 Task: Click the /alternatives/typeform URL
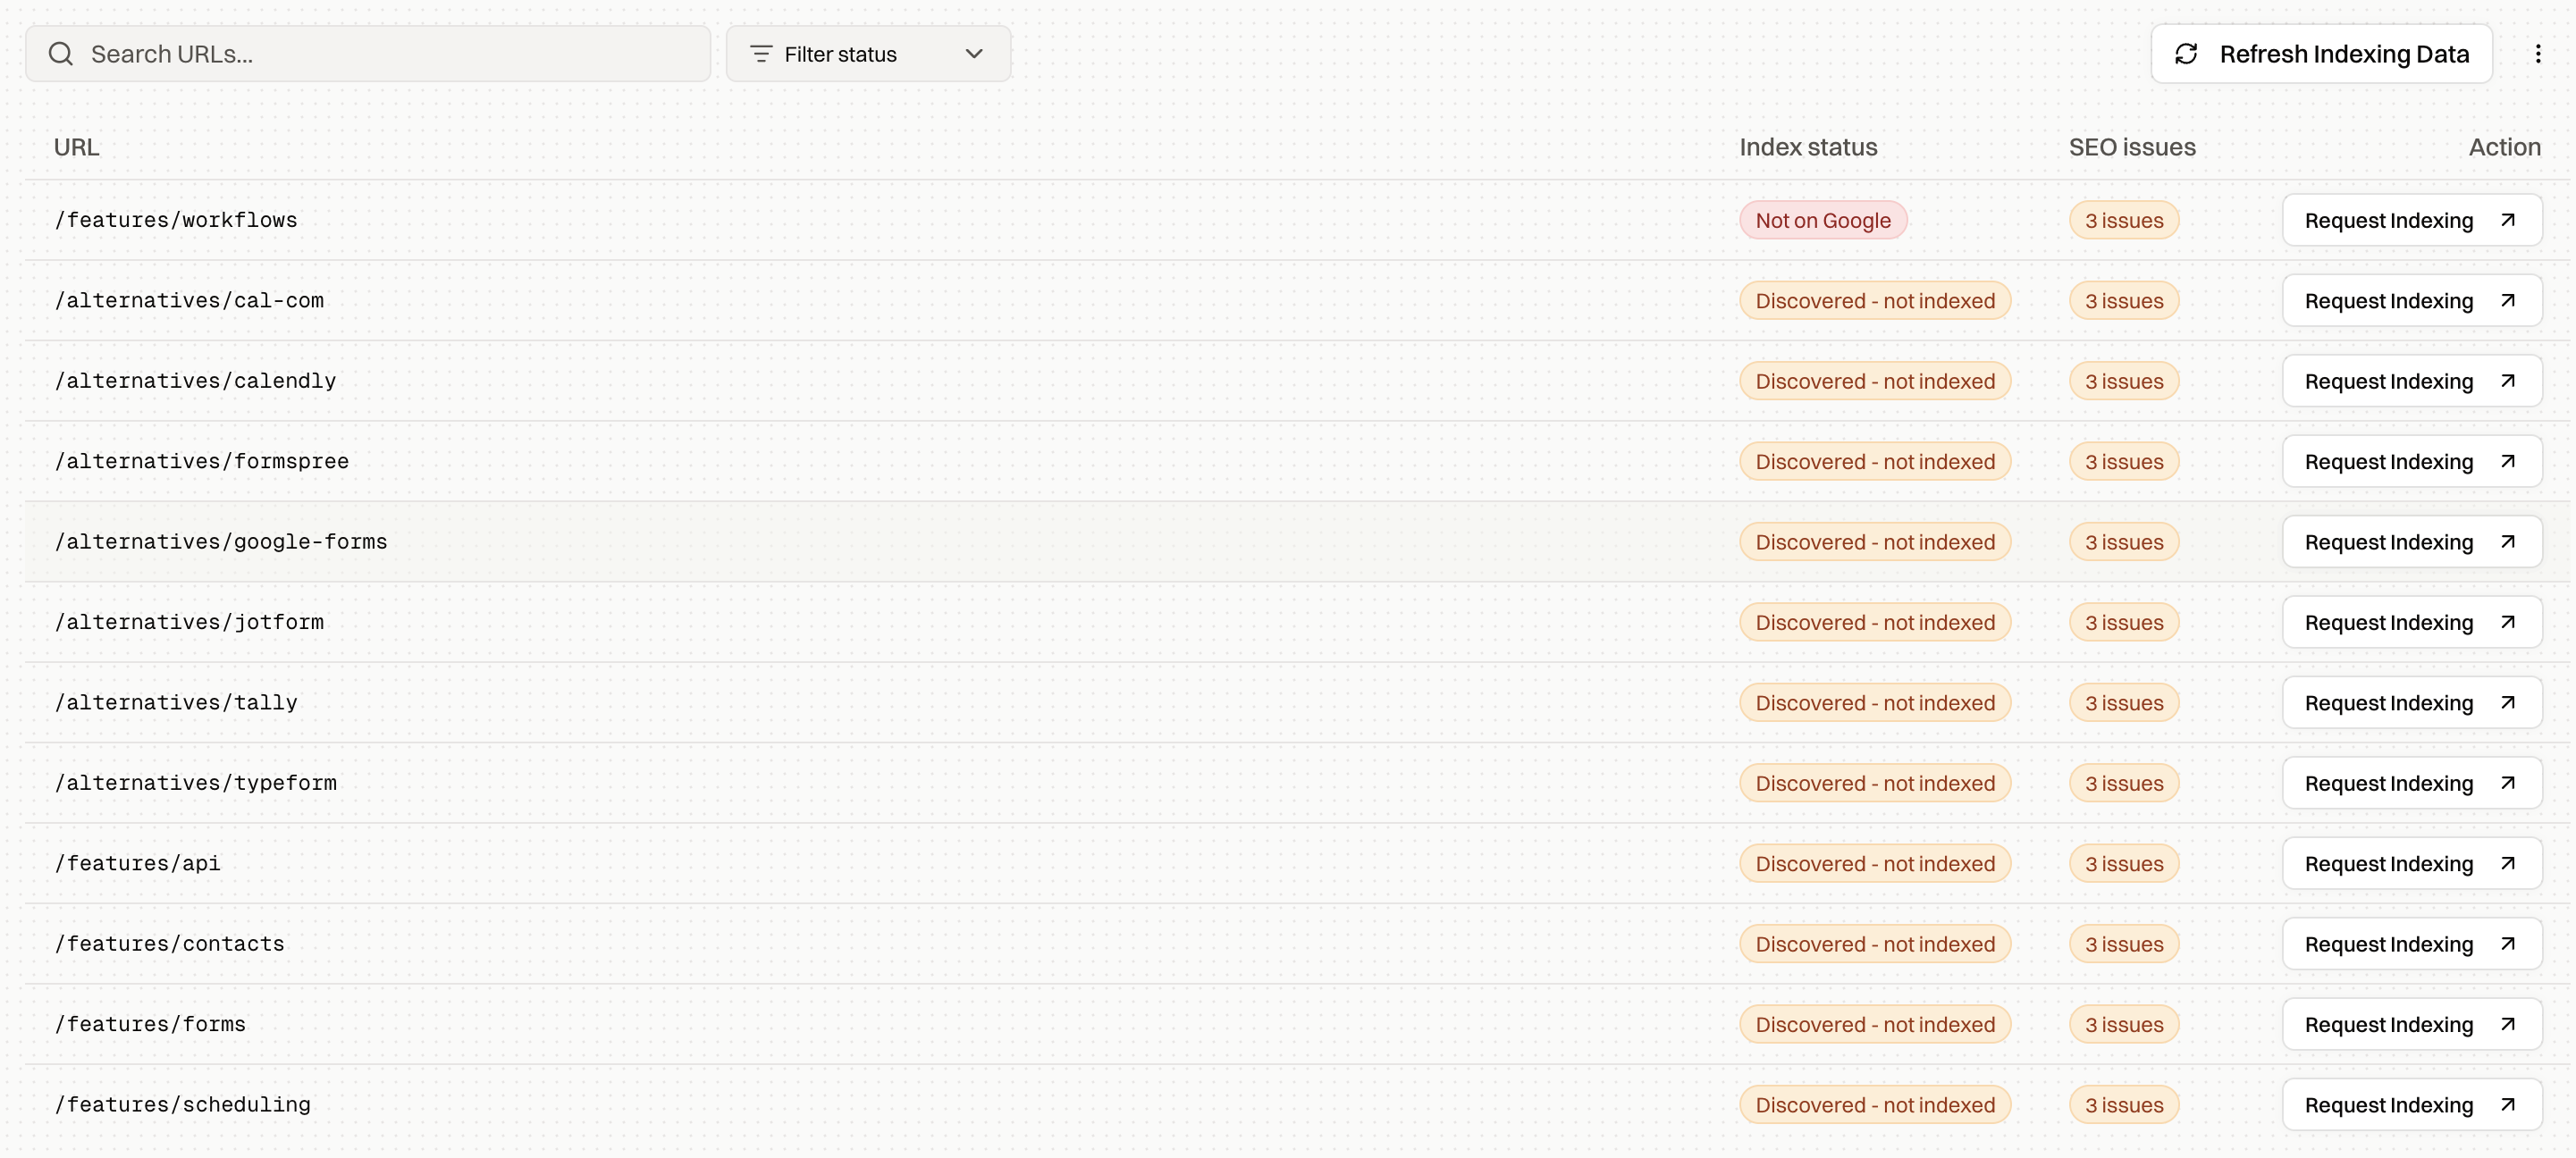[195, 783]
